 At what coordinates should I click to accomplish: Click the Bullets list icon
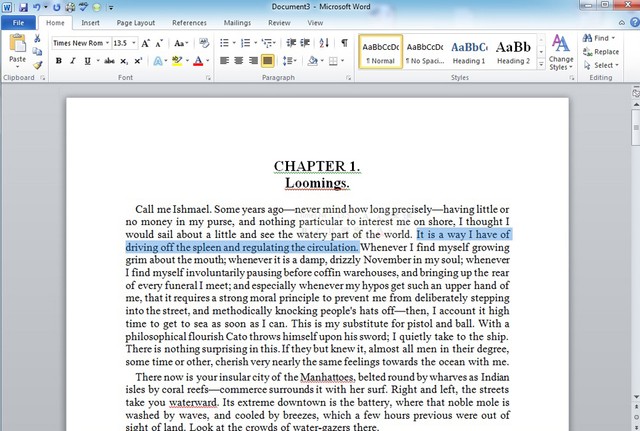pos(224,43)
